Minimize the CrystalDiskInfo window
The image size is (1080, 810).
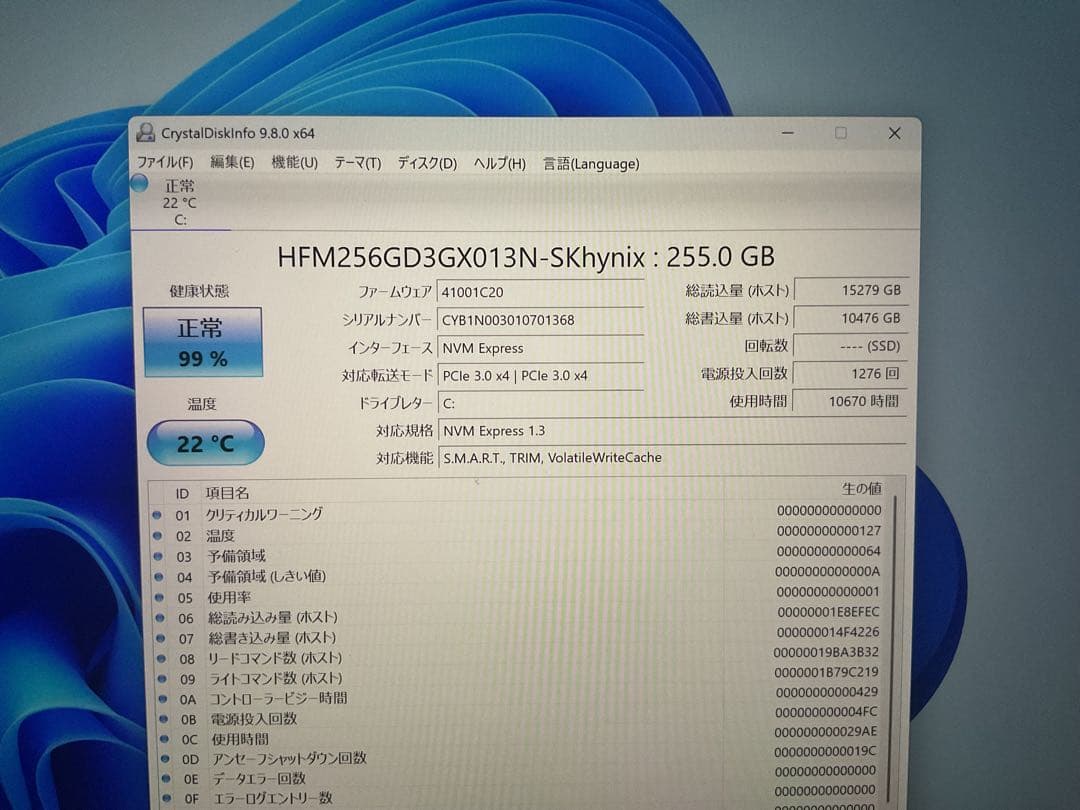pyautogui.click(x=788, y=132)
